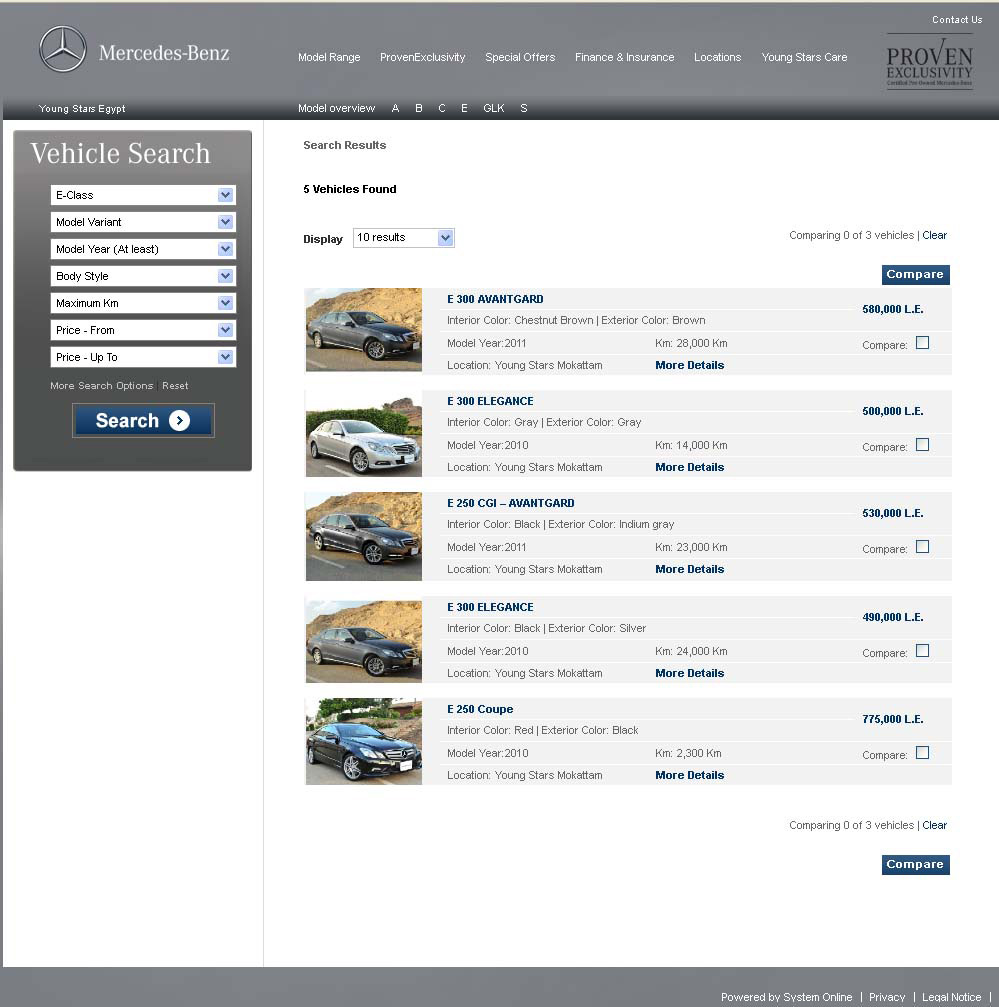Open the E 300 AVANTGARD car photo

364,329
